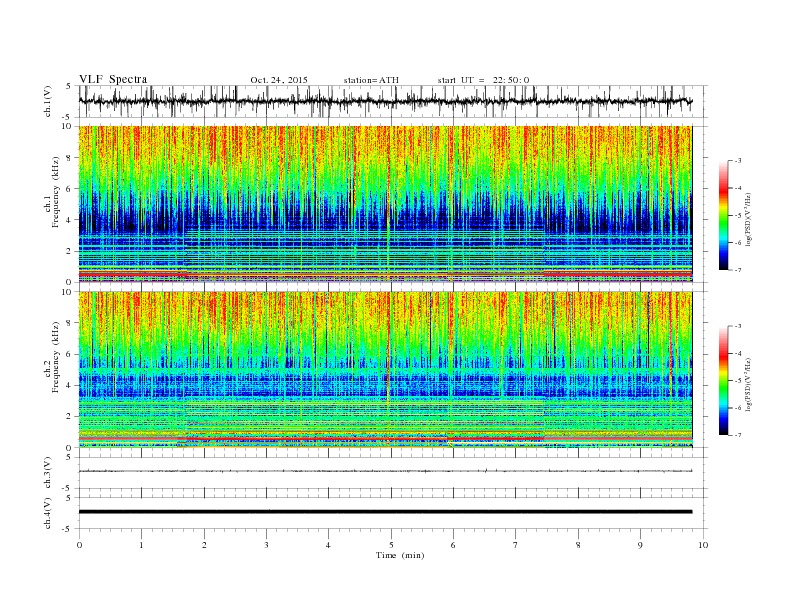The width and height of the screenshot is (792, 612).
Task: Click the thick ch.4 voltage trace
Action: coord(385,512)
